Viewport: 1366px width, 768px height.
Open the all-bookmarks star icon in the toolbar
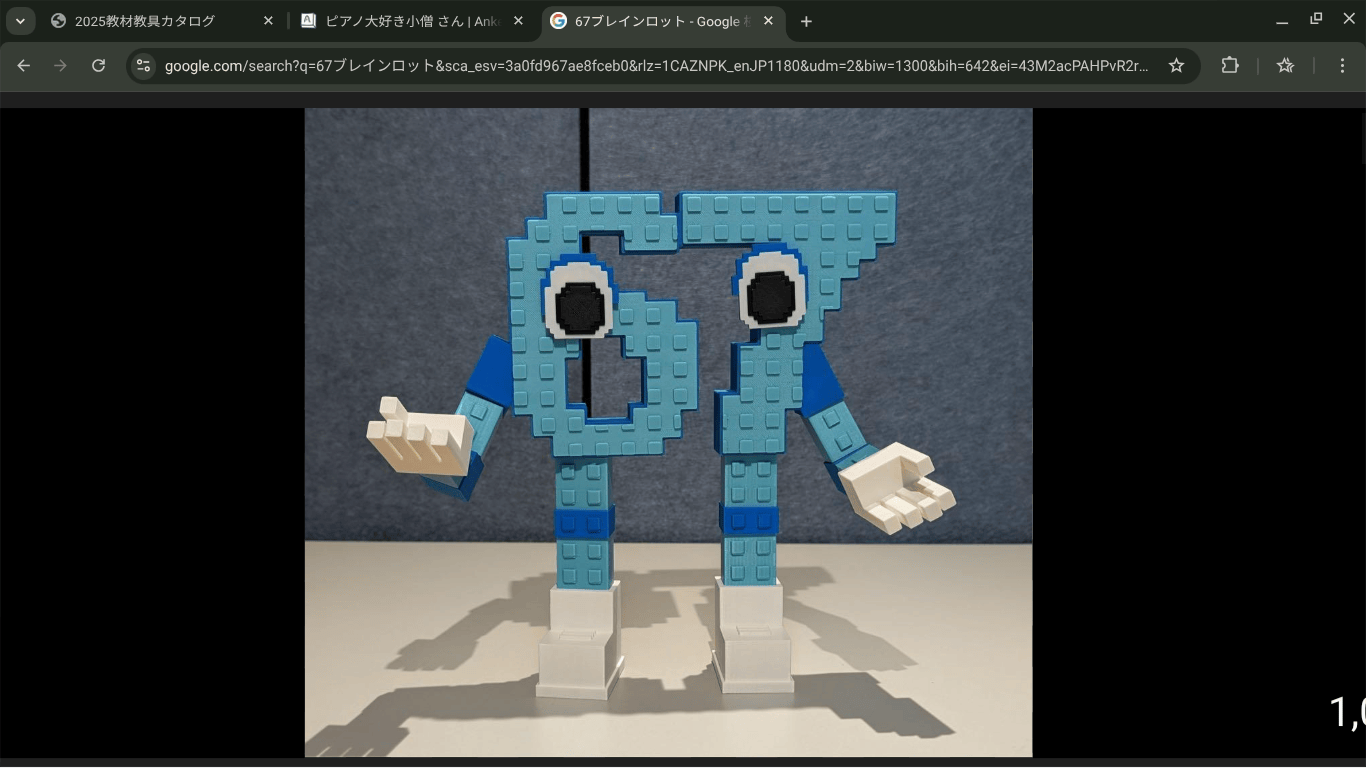[x=1285, y=66]
